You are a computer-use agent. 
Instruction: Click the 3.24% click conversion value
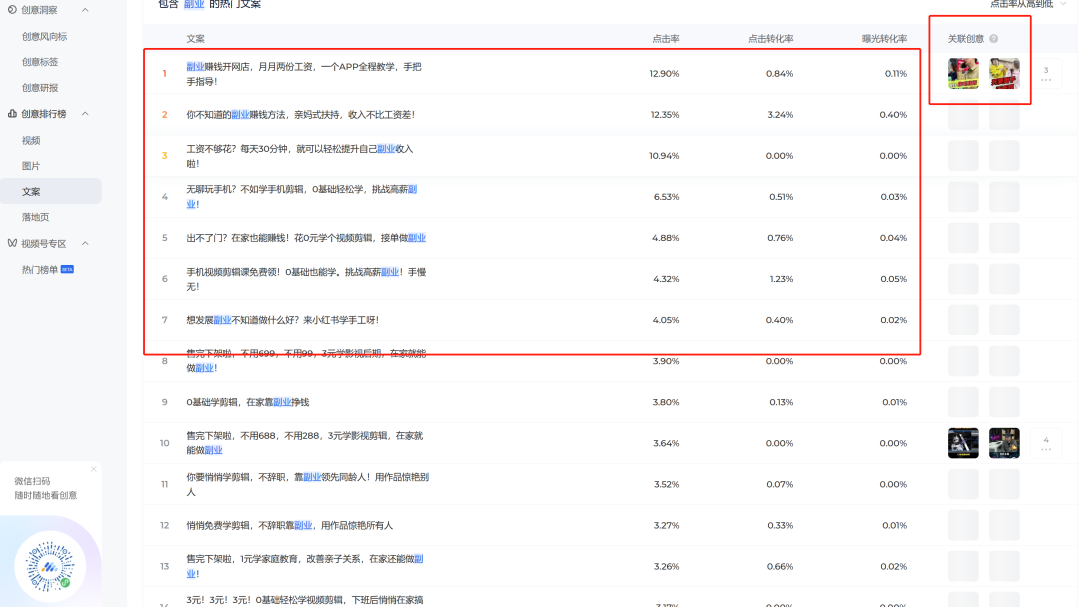point(780,114)
